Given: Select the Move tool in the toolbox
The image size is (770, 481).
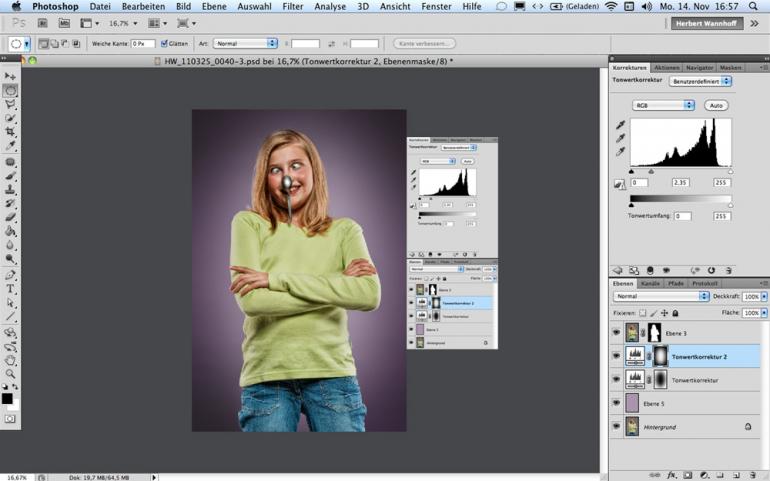Looking at the screenshot, I should [10, 76].
